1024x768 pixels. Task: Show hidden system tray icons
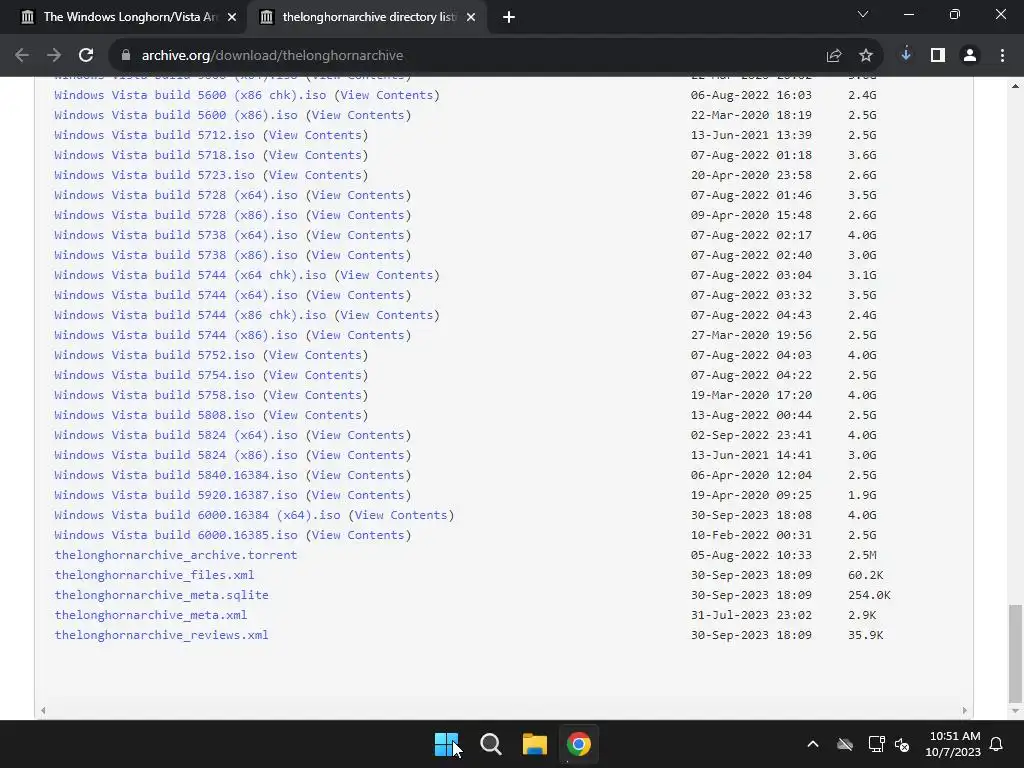click(x=812, y=744)
